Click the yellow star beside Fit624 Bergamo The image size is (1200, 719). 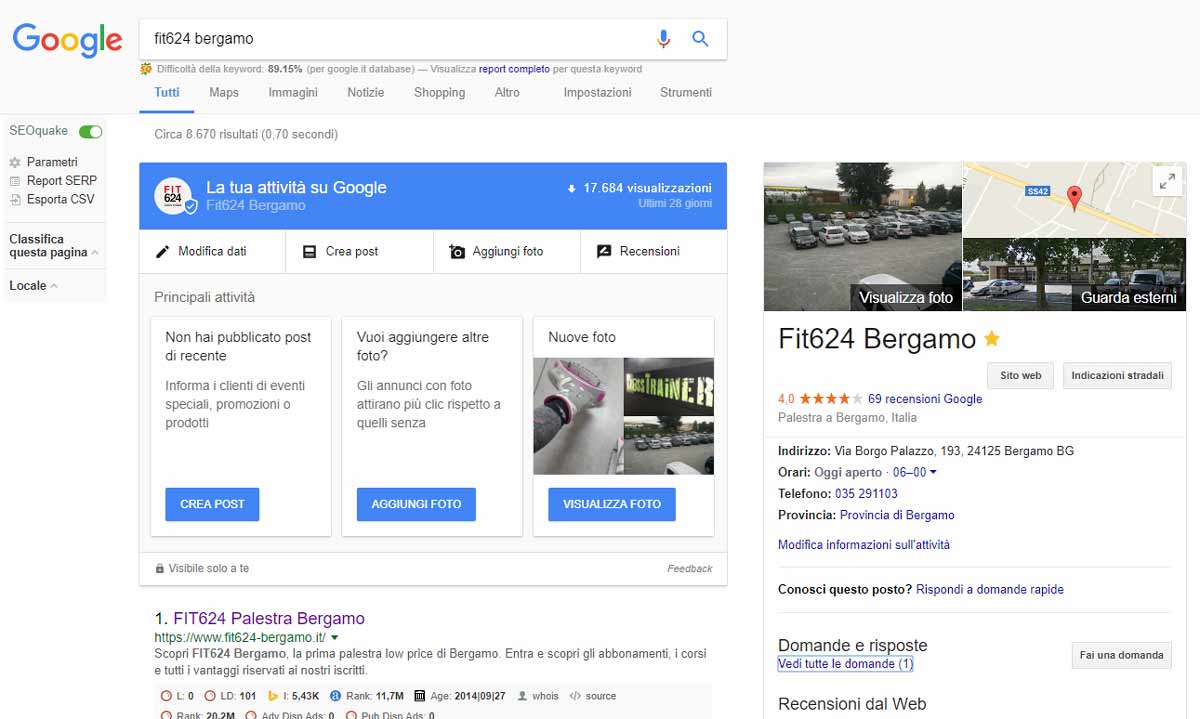[991, 339]
